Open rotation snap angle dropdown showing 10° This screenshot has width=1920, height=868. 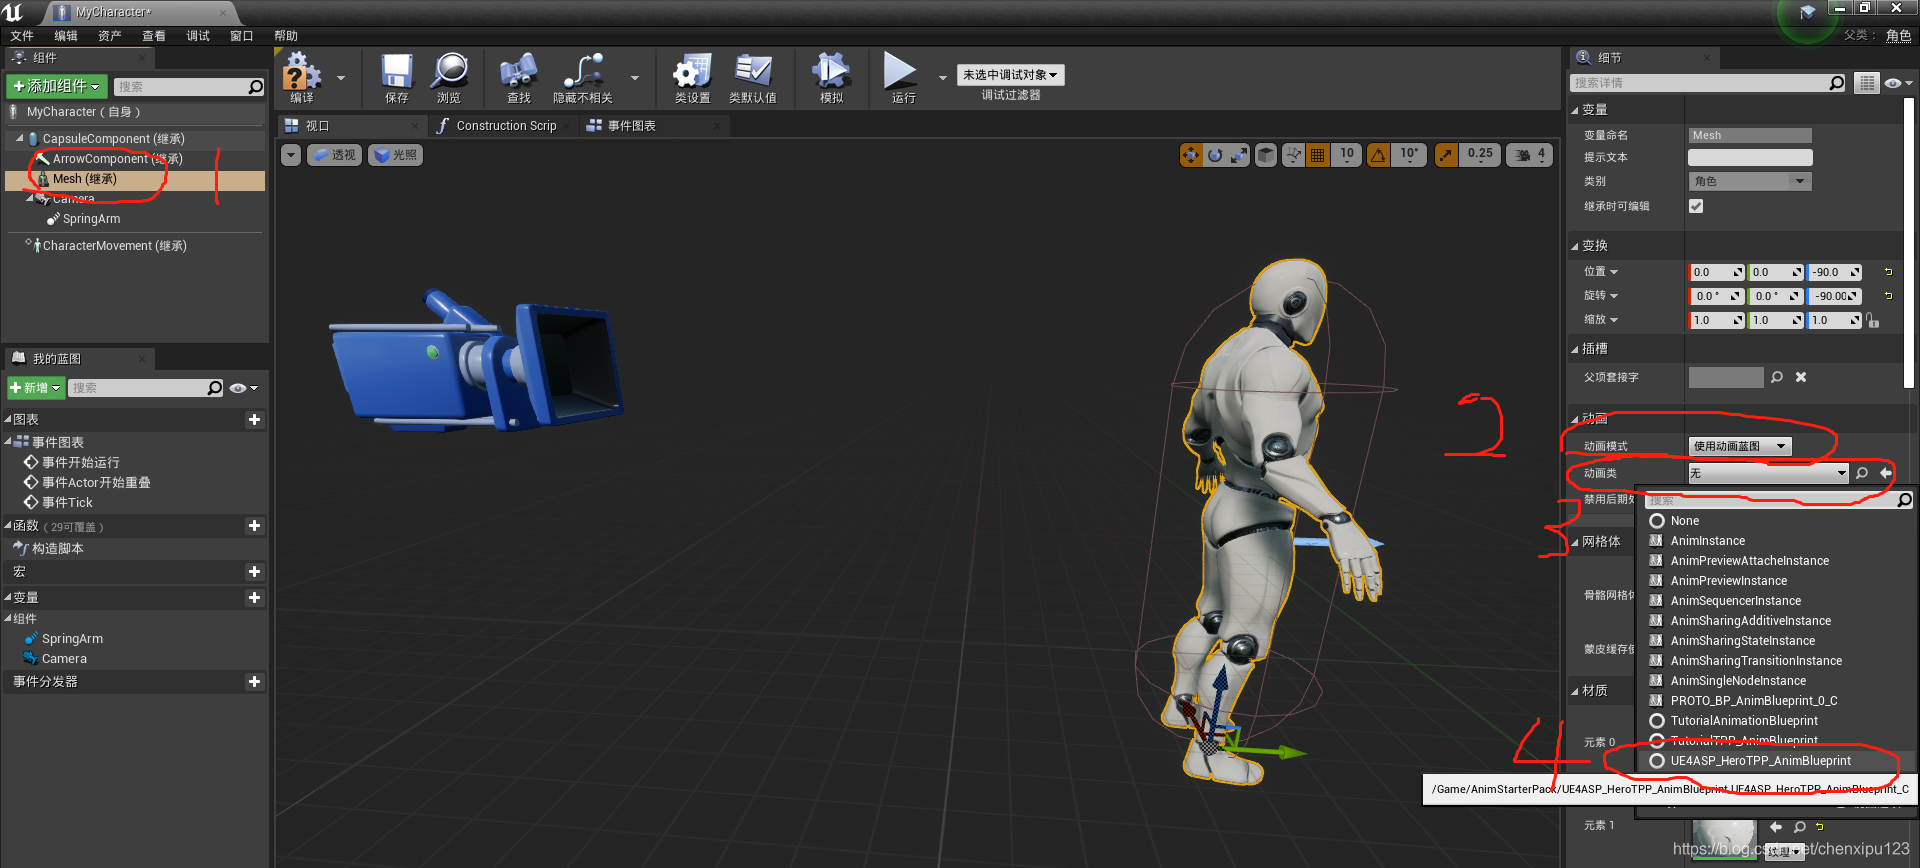click(1409, 155)
